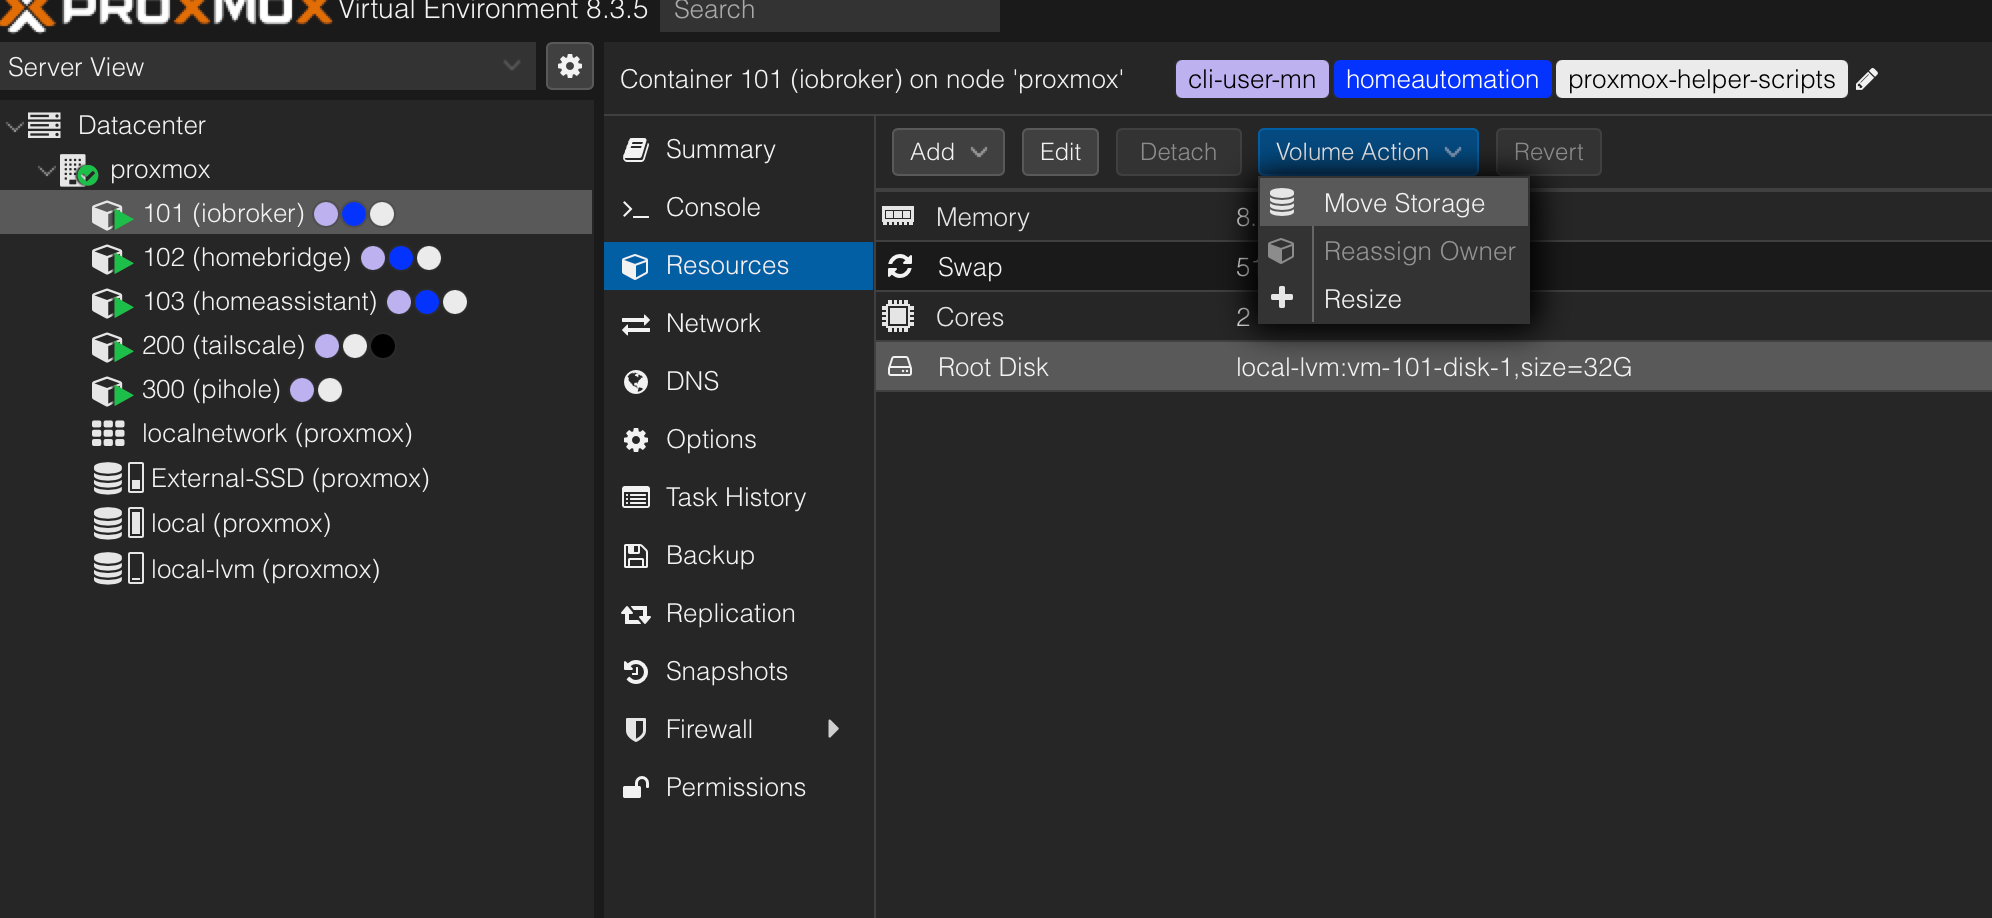The height and width of the screenshot is (918, 1992).
Task: Click the pencil icon to edit tags
Action: pyautogui.click(x=1867, y=79)
